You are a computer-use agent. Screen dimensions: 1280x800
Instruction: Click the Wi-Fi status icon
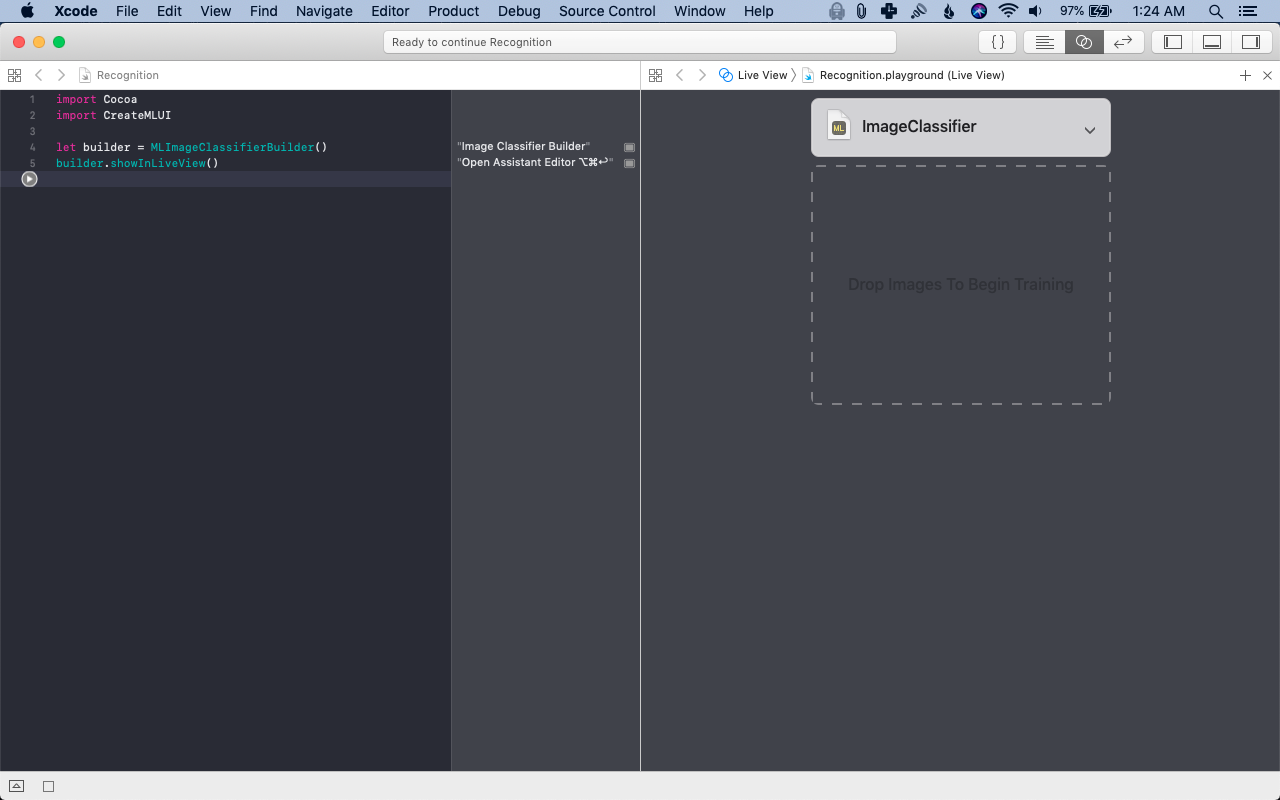point(1008,11)
